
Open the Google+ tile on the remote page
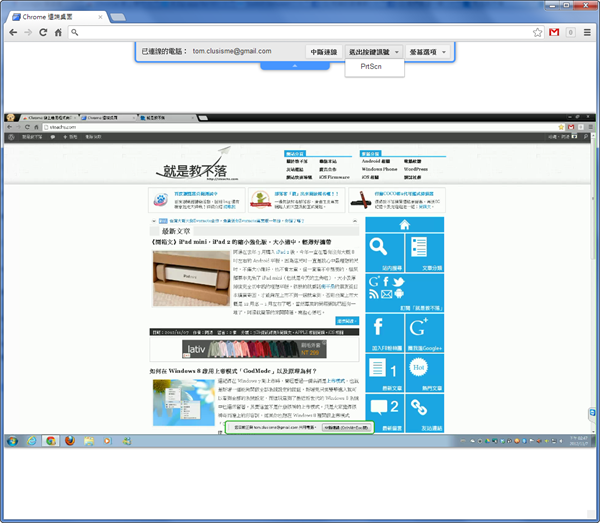pos(418,327)
